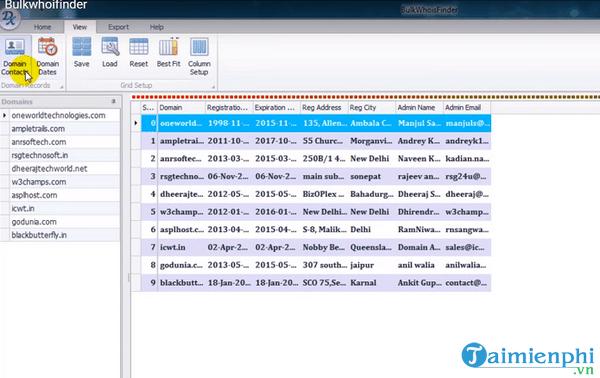Select ampletrails.com in Domains list

pos(64,129)
